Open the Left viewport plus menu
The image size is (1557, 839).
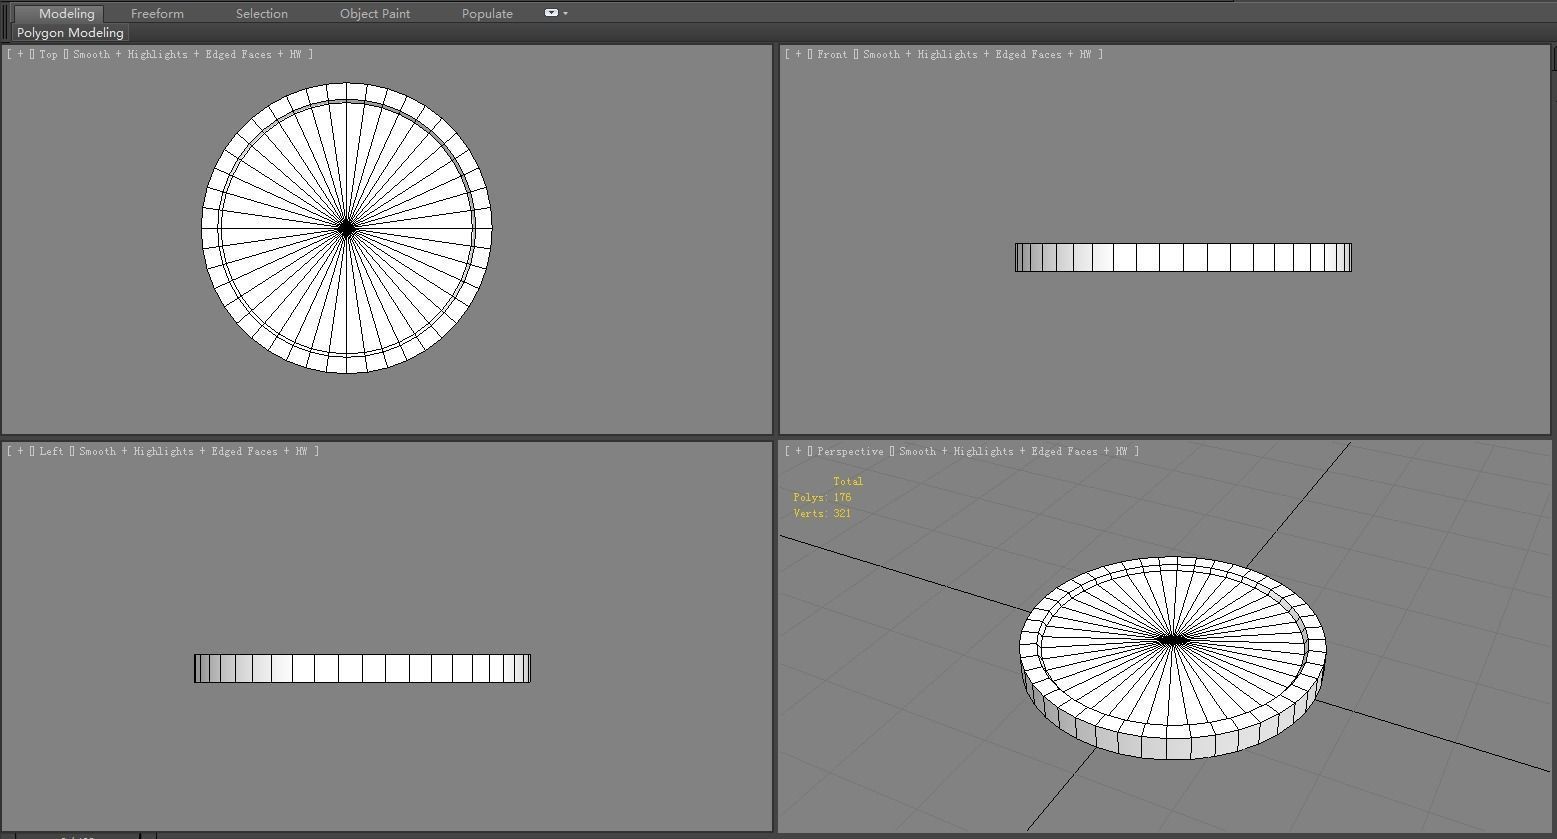[20, 451]
